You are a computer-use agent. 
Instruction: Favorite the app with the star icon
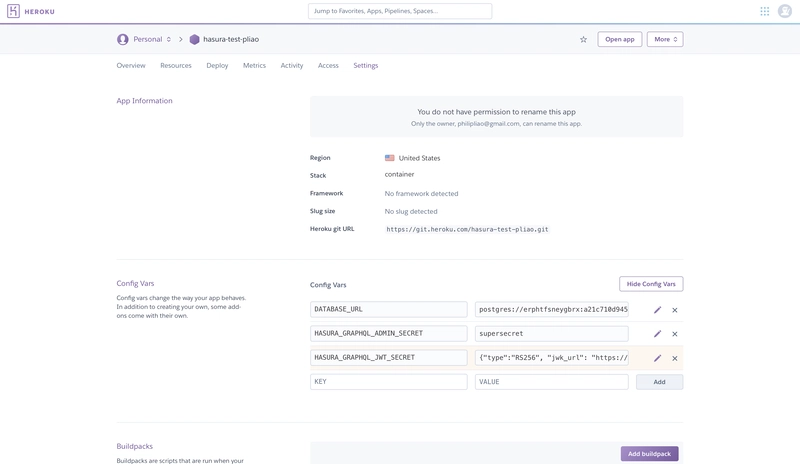tap(583, 39)
